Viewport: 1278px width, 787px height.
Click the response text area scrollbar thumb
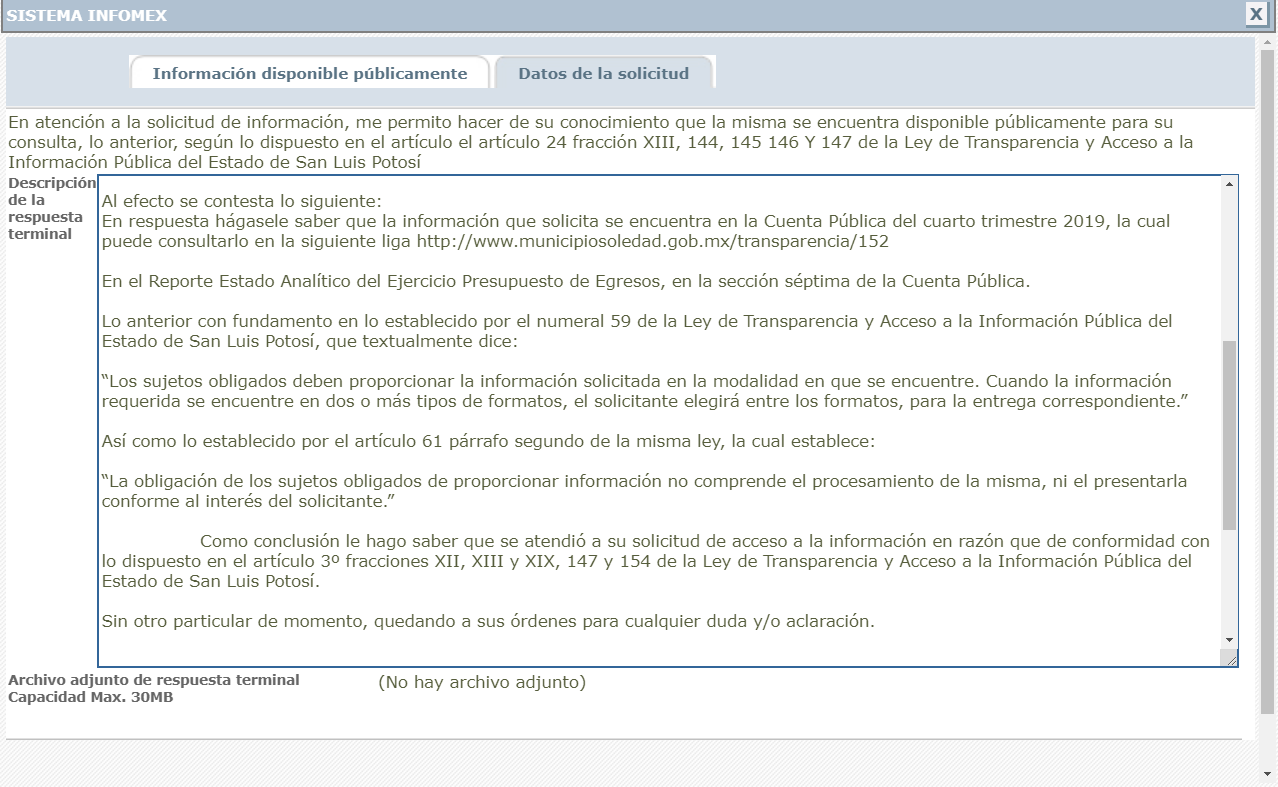[1229, 435]
